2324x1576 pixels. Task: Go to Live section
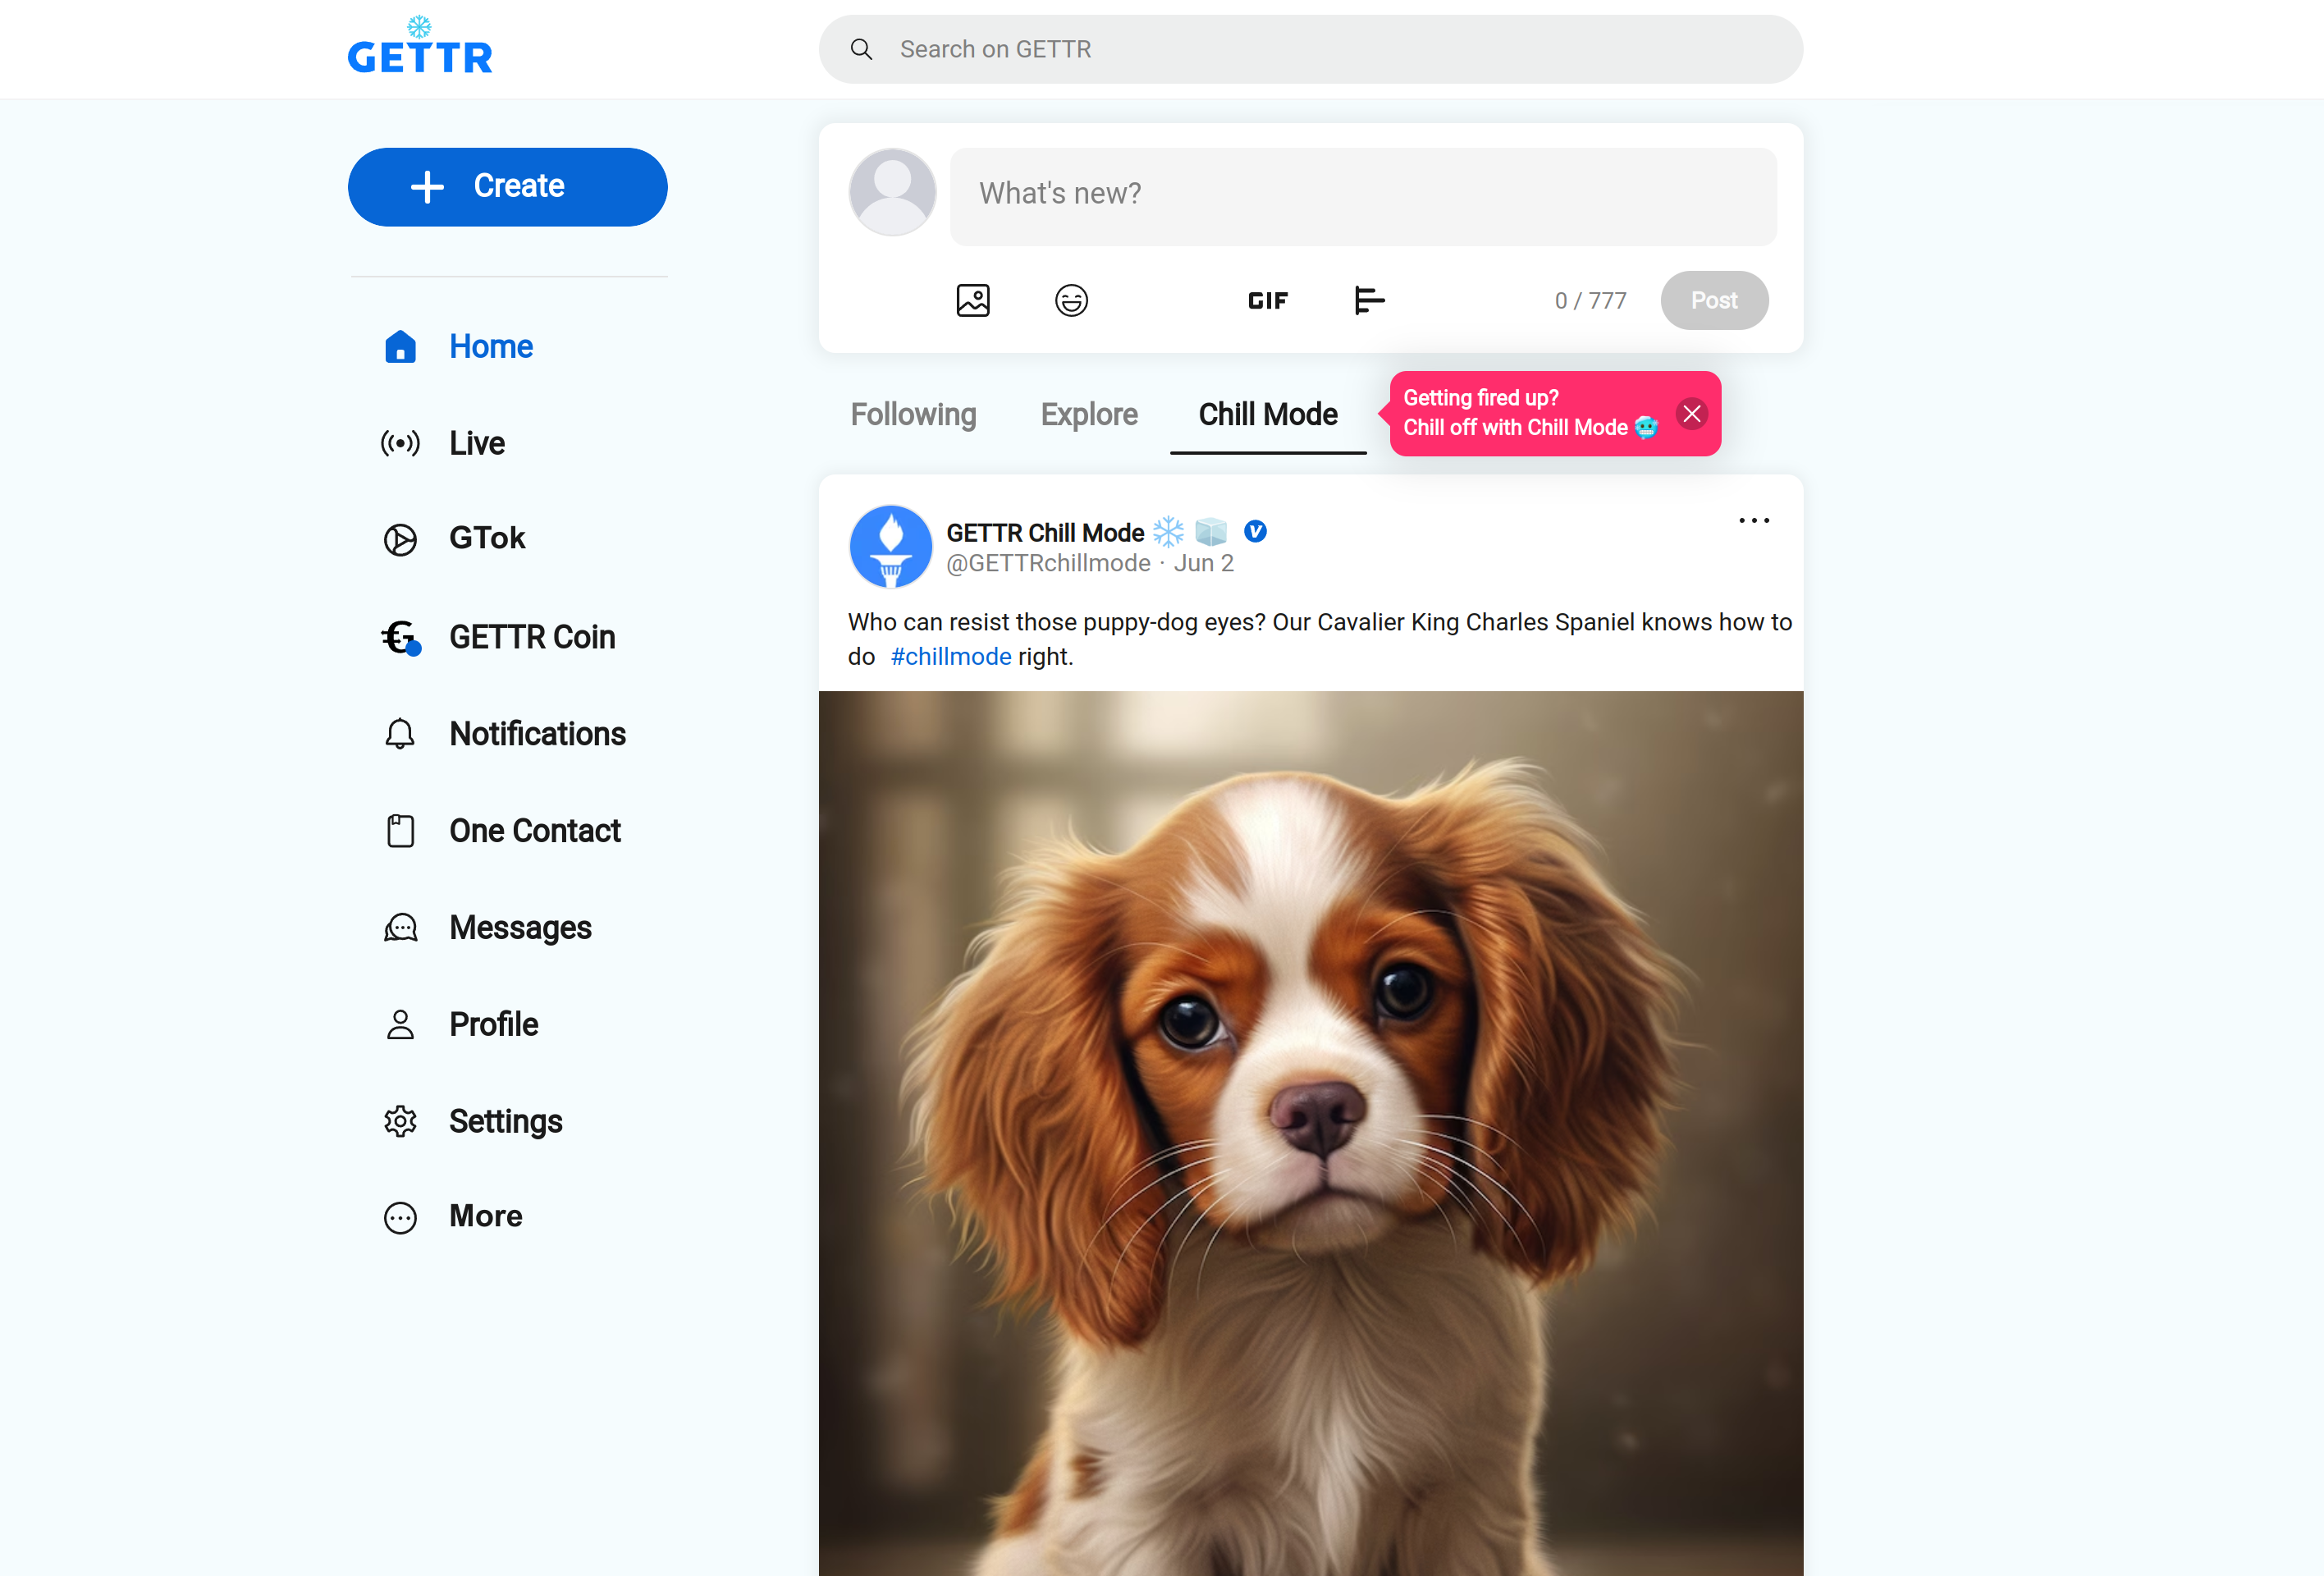pos(477,443)
